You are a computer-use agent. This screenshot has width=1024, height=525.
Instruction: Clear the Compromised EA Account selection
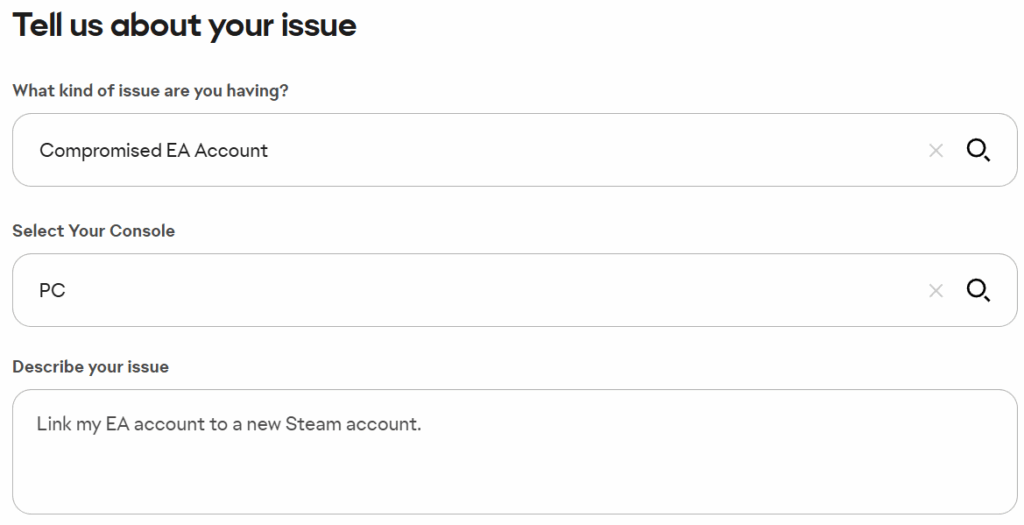point(936,151)
